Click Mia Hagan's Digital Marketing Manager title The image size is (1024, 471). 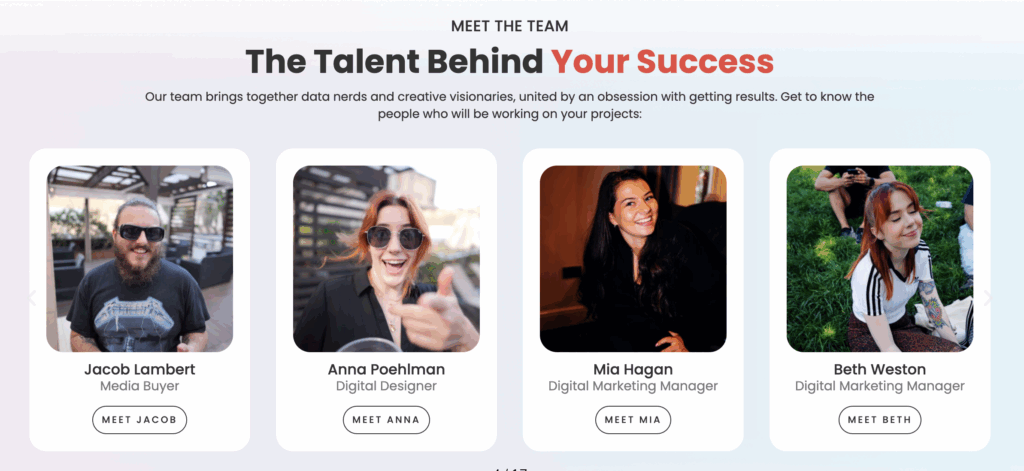(633, 386)
